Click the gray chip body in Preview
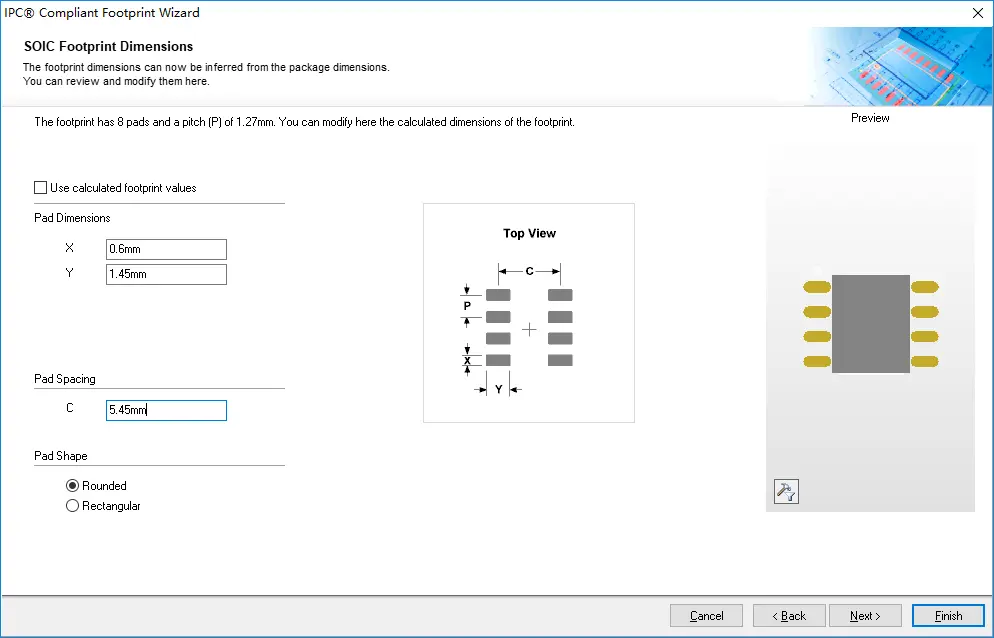994x638 pixels. [870, 324]
